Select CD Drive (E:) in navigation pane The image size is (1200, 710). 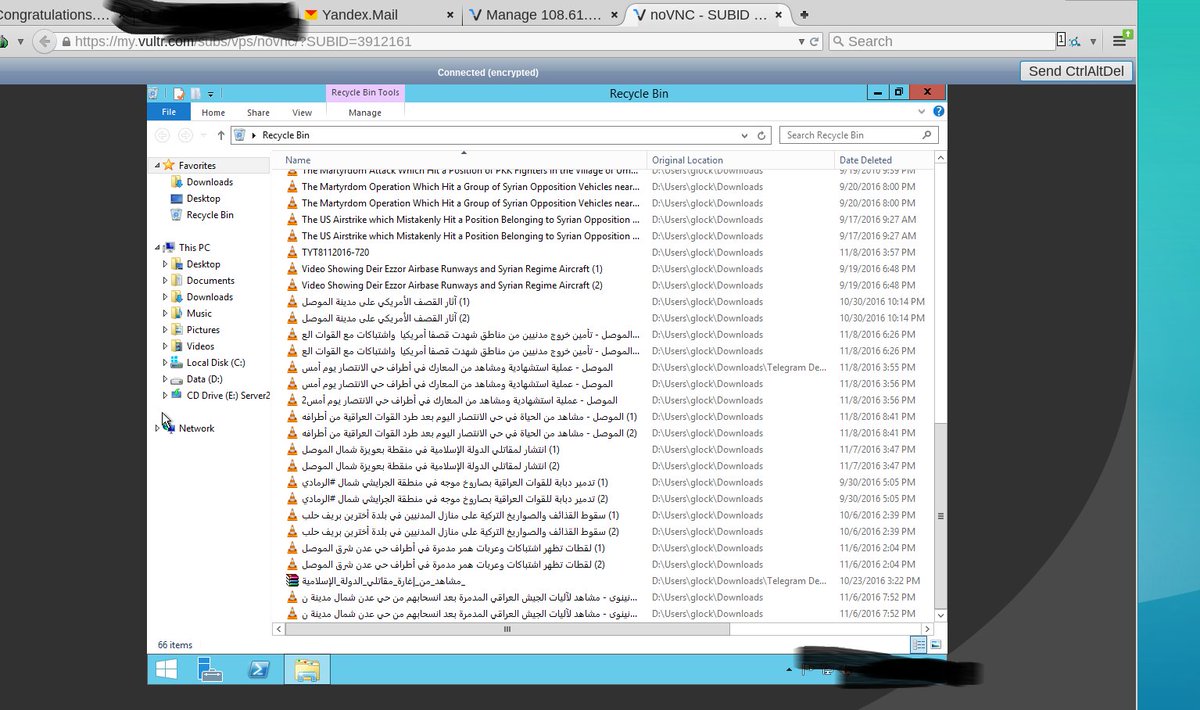(x=220, y=395)
